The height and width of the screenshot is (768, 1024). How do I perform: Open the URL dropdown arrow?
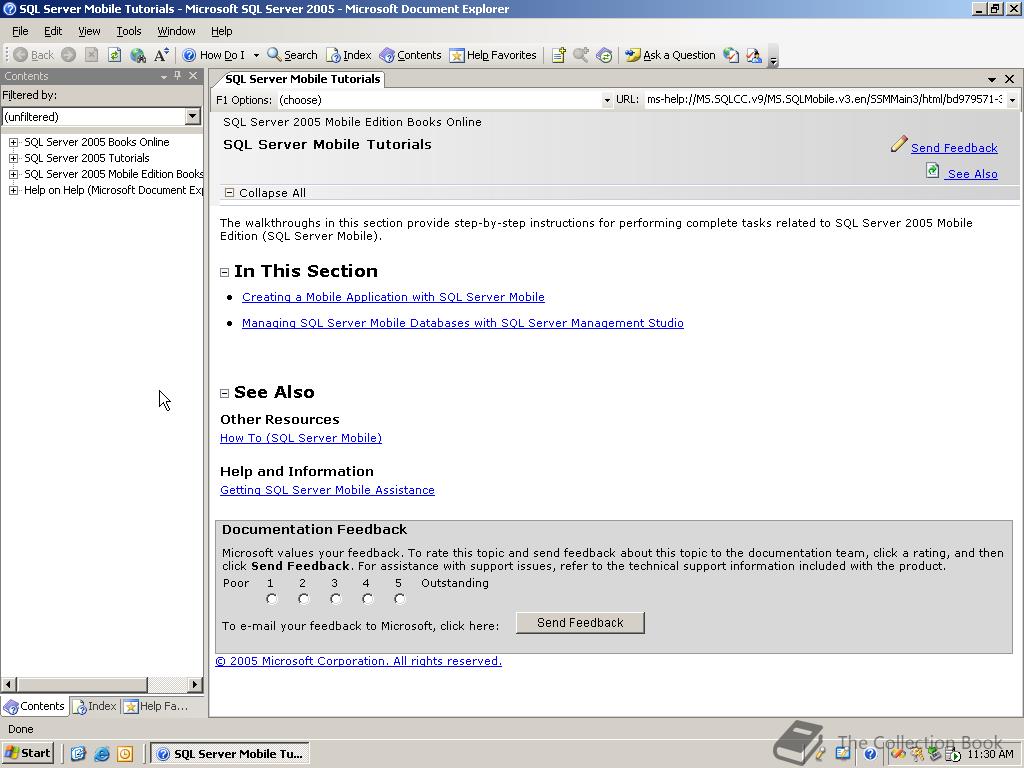coord(1012,100)
